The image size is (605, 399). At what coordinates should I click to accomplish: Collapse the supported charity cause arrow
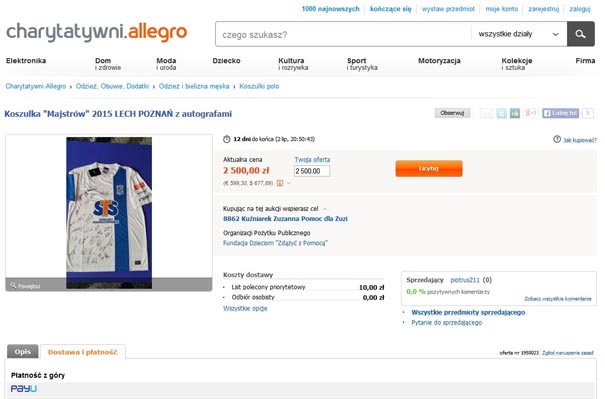pos(324,209)
